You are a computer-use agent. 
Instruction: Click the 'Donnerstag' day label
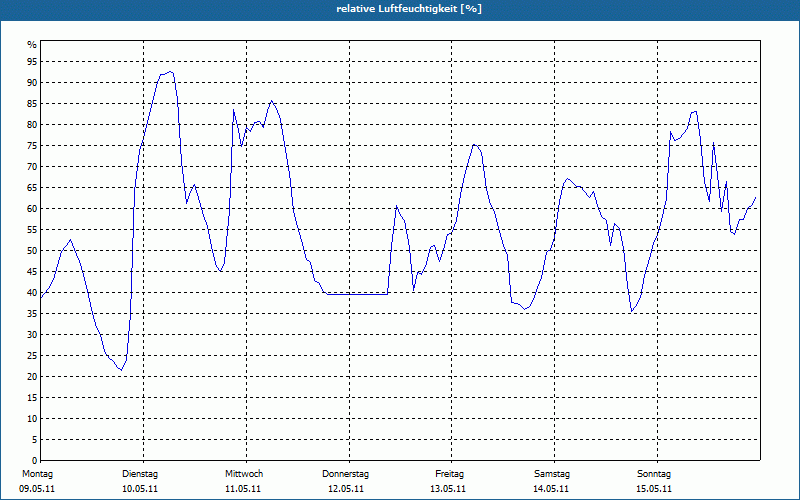345,474
